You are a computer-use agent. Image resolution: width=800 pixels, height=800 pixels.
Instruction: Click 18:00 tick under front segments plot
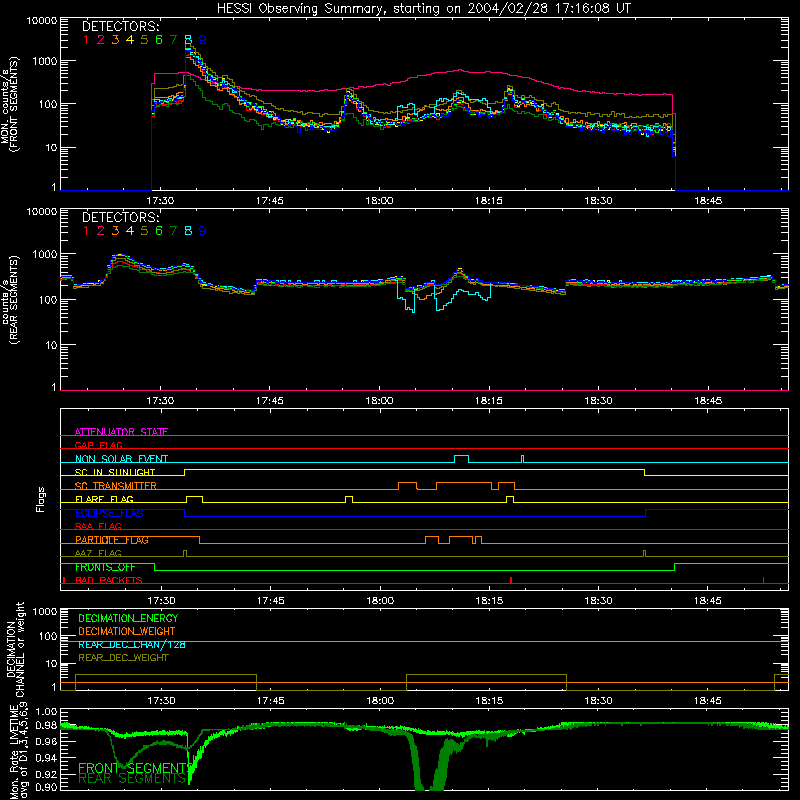[x=379, y=201]
